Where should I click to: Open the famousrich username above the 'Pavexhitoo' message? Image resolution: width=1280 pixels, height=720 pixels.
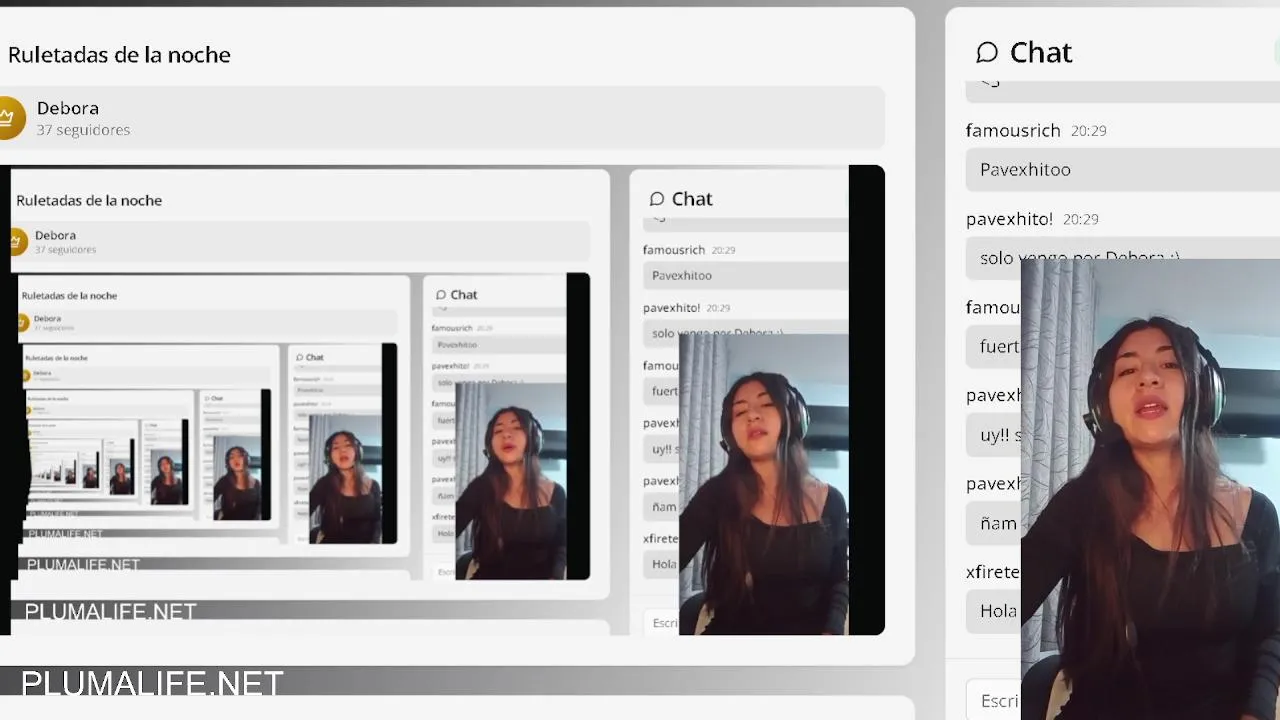coord(1013,130)
